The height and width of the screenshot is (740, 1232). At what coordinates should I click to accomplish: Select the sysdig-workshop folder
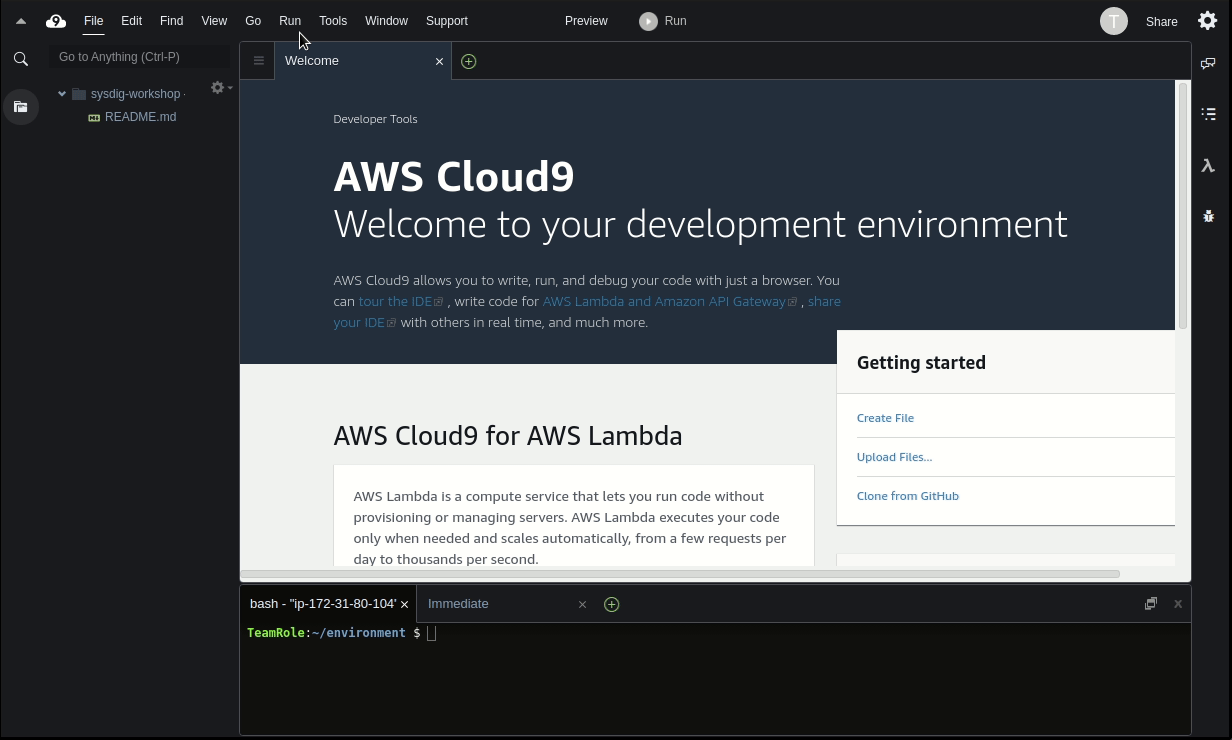(135, 94)
